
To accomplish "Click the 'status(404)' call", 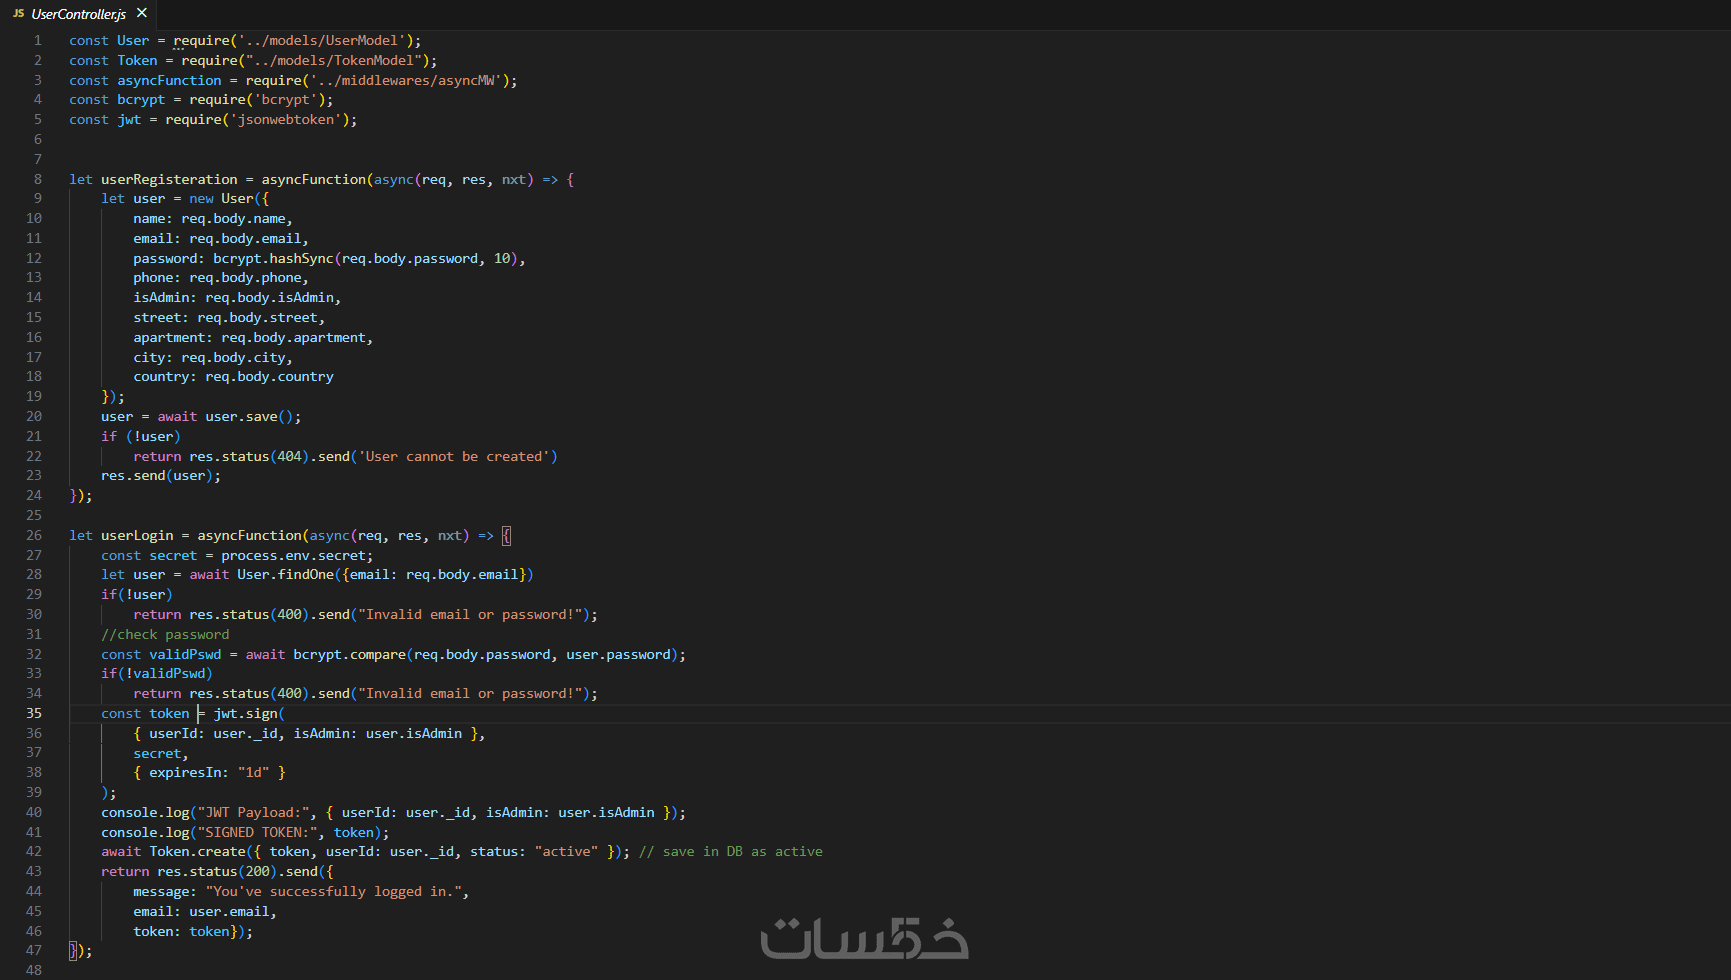I will coord(265,456).
